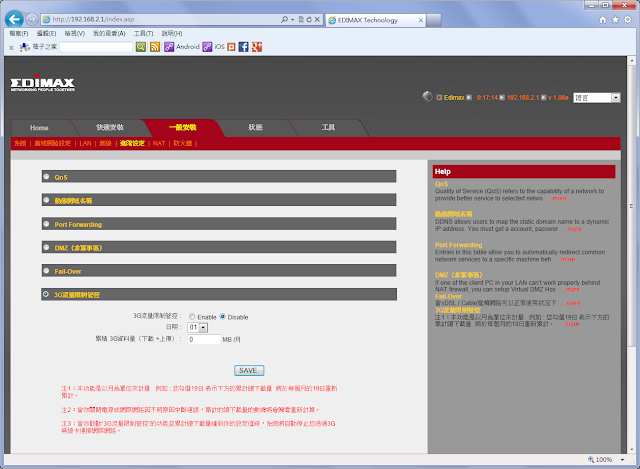Open the 工具(T) menu
This screenshot has width=640, height=469.
143,33
